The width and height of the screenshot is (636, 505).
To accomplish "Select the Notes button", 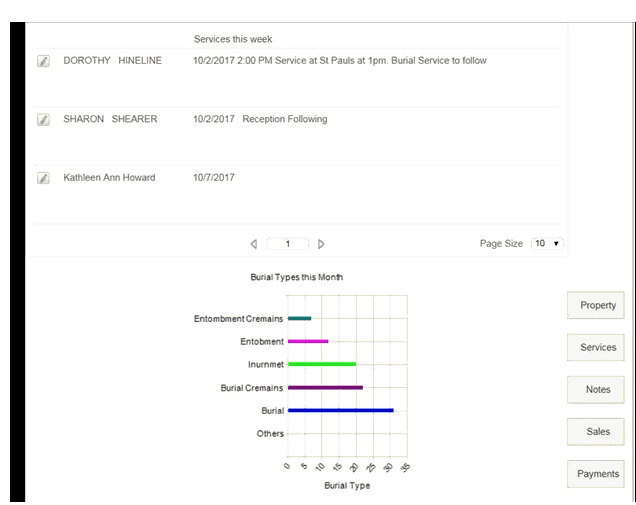I will click(597, 390).
